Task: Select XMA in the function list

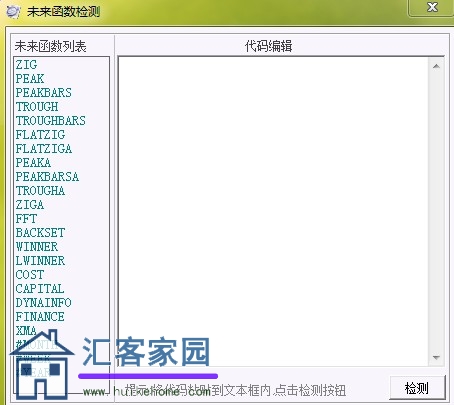Action: (26, 330)
